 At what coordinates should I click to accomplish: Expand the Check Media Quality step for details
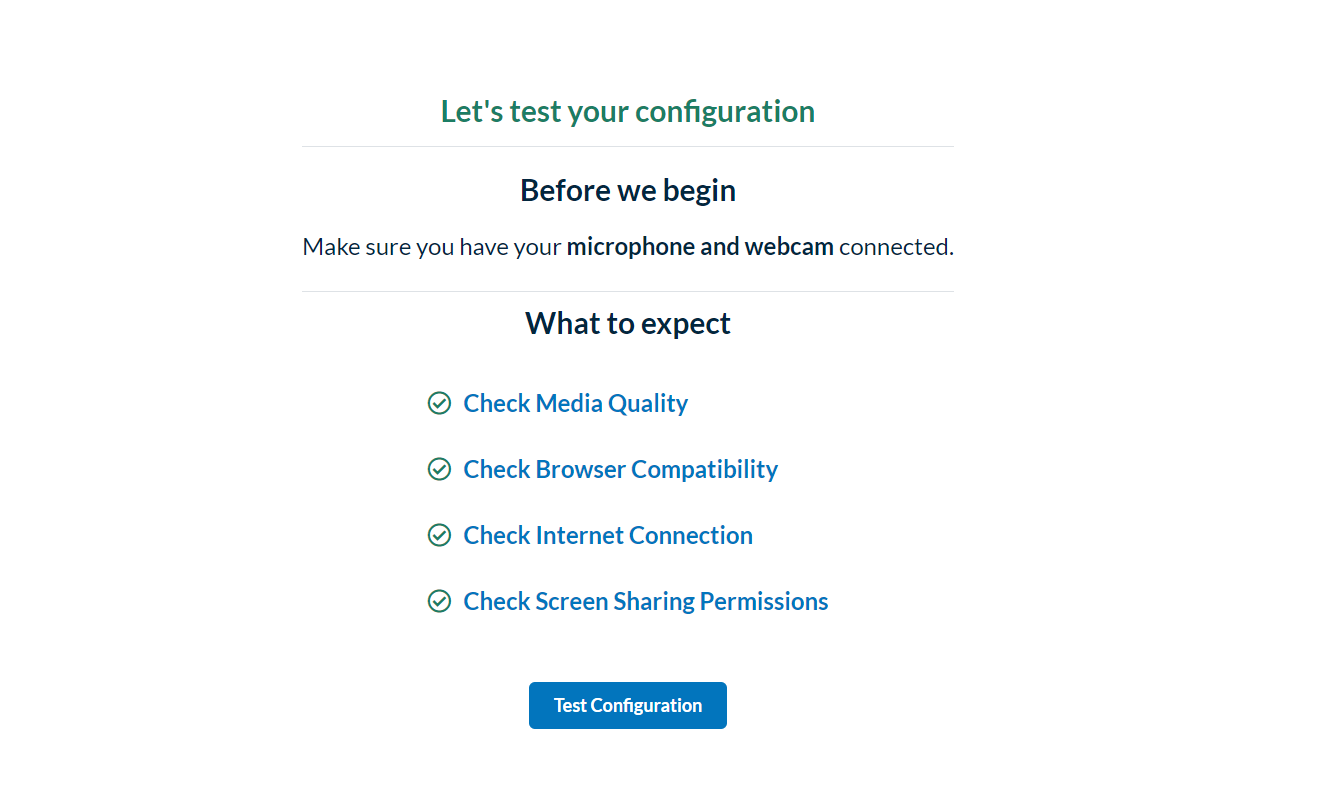575,403
